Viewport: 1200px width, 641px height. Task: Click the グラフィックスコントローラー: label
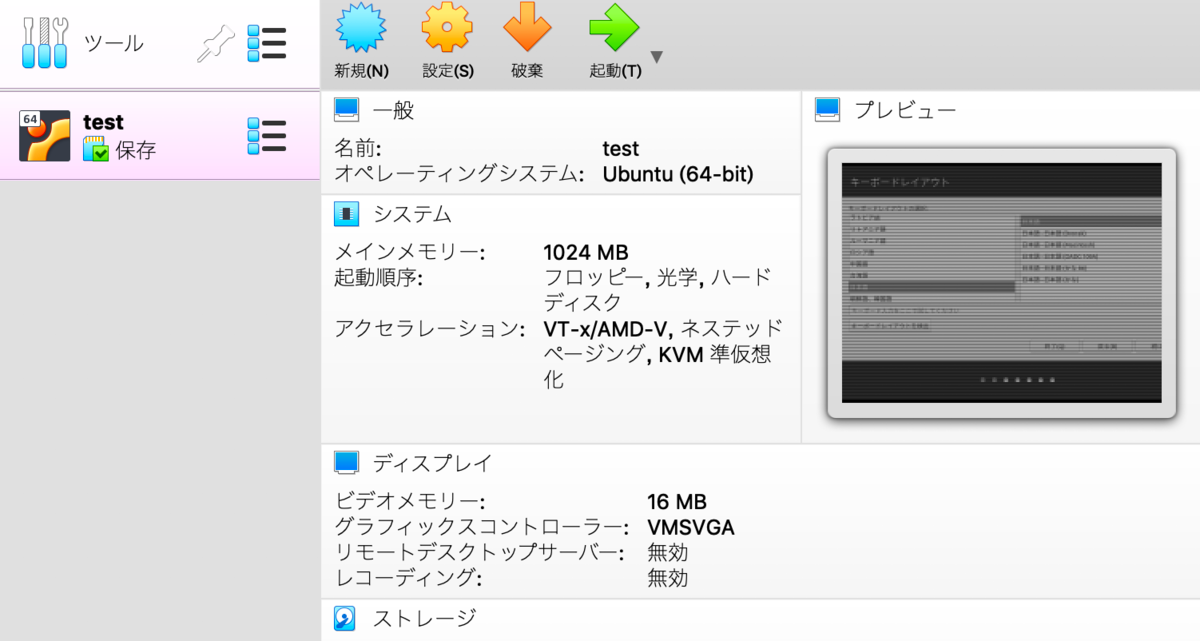pos(482,527)
